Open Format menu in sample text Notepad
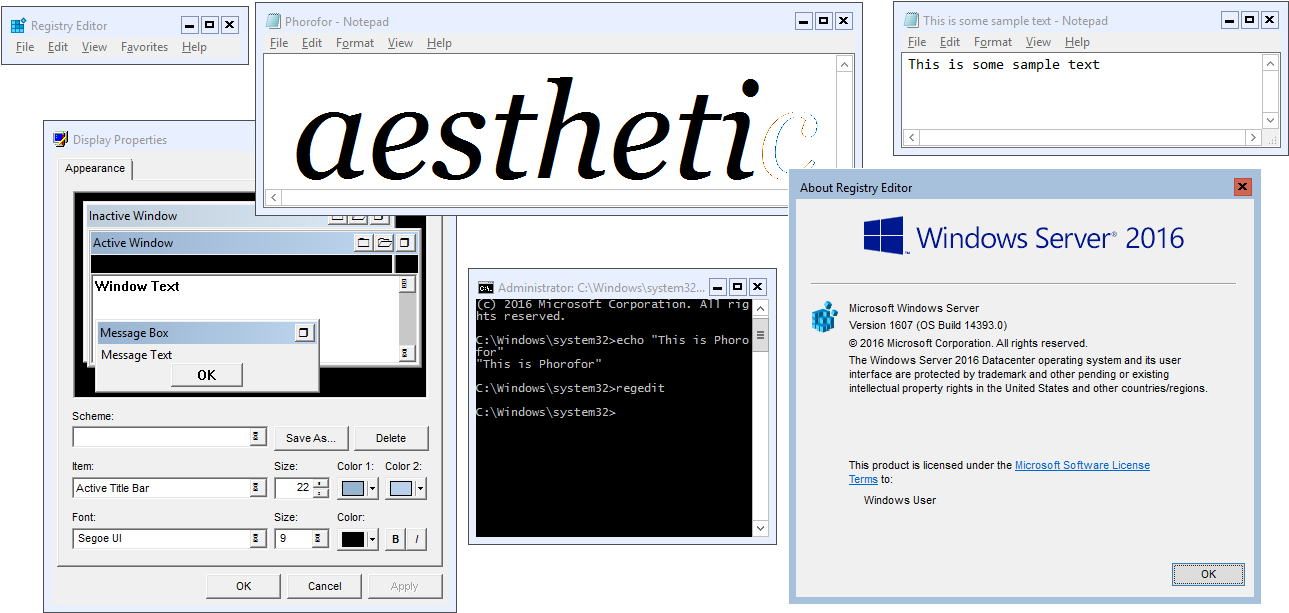The width and height of the screenshot is (1289, 613). (993, 42)
